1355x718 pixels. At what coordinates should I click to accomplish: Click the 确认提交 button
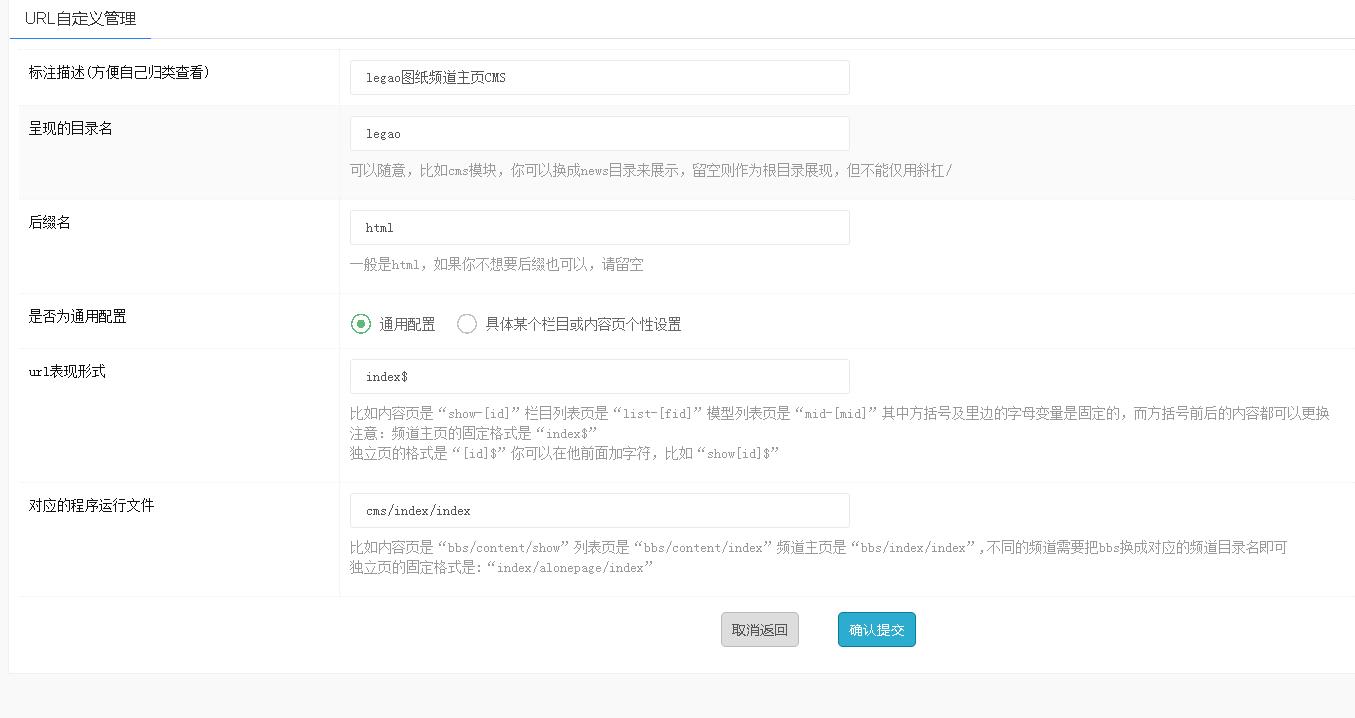point(876,630)
